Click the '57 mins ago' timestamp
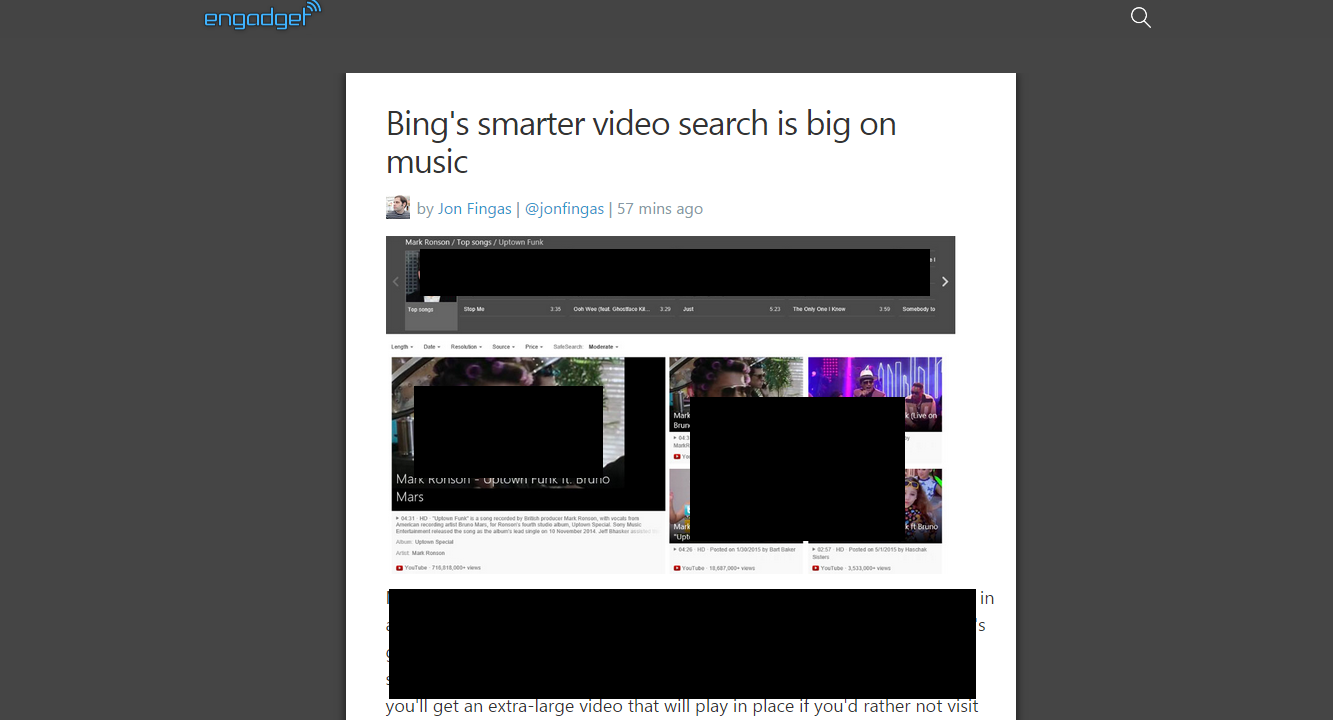Image resolution: width=1333 pixels, height=720 pixels. pos(660,209)
